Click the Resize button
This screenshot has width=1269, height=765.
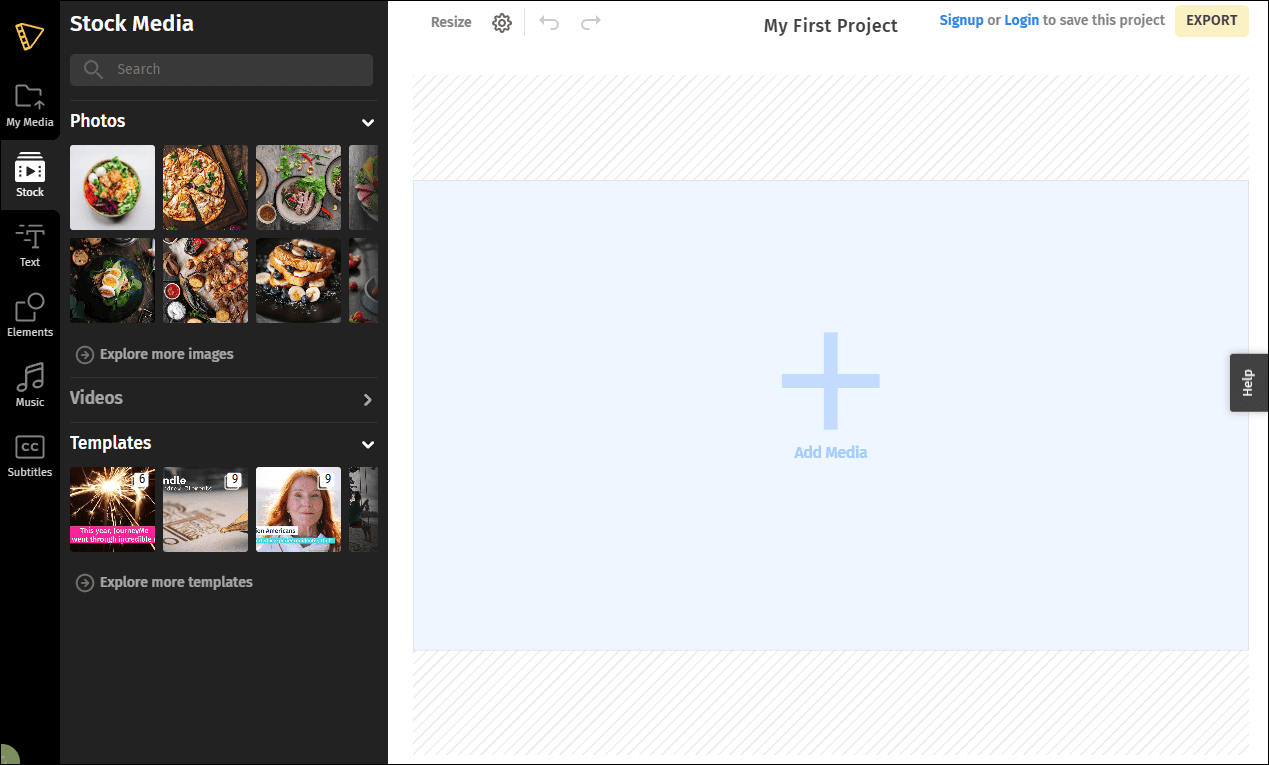click(451, 21)
